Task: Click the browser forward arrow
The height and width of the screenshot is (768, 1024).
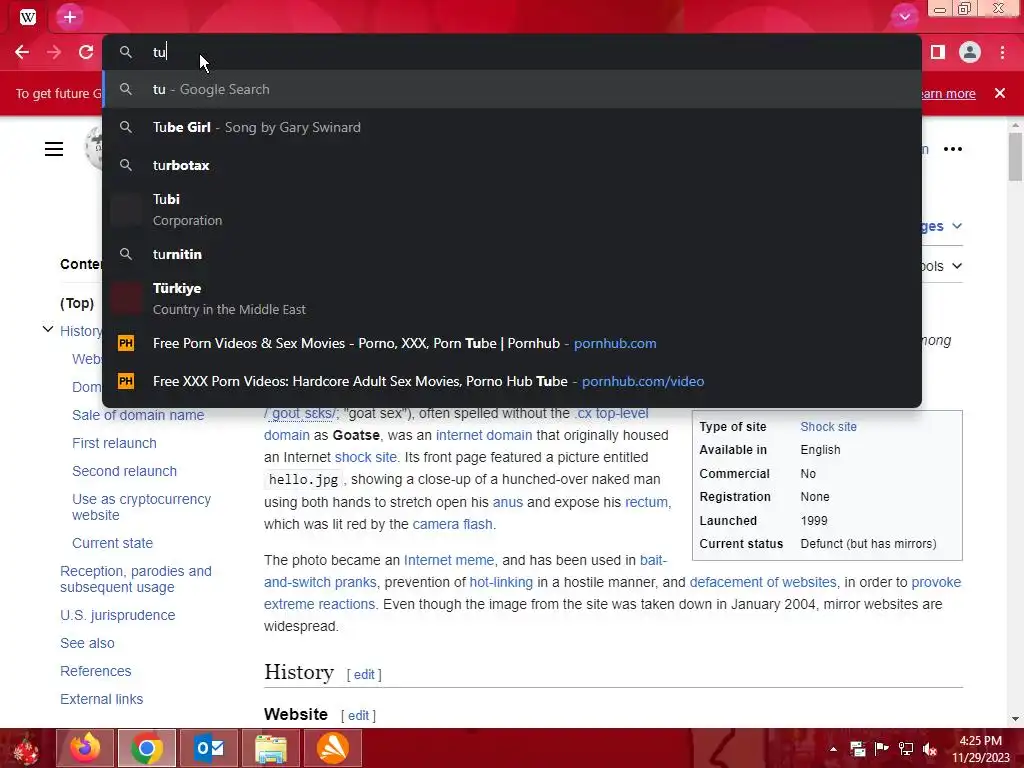Action: (x=54, y=52)
